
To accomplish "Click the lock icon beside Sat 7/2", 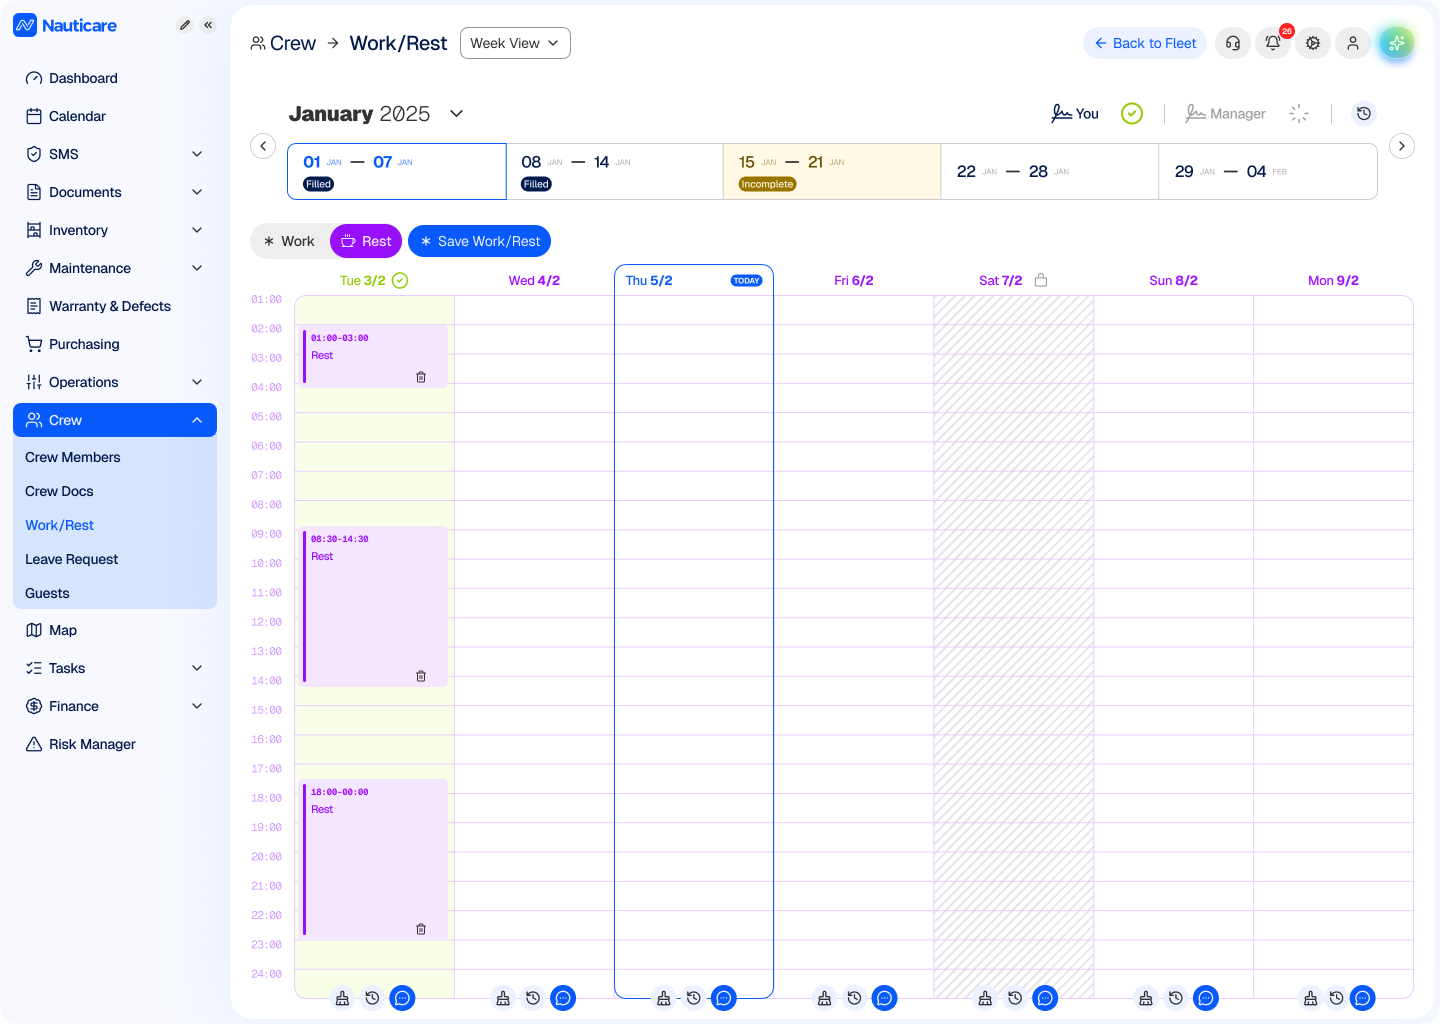I will pos(1041,280).
